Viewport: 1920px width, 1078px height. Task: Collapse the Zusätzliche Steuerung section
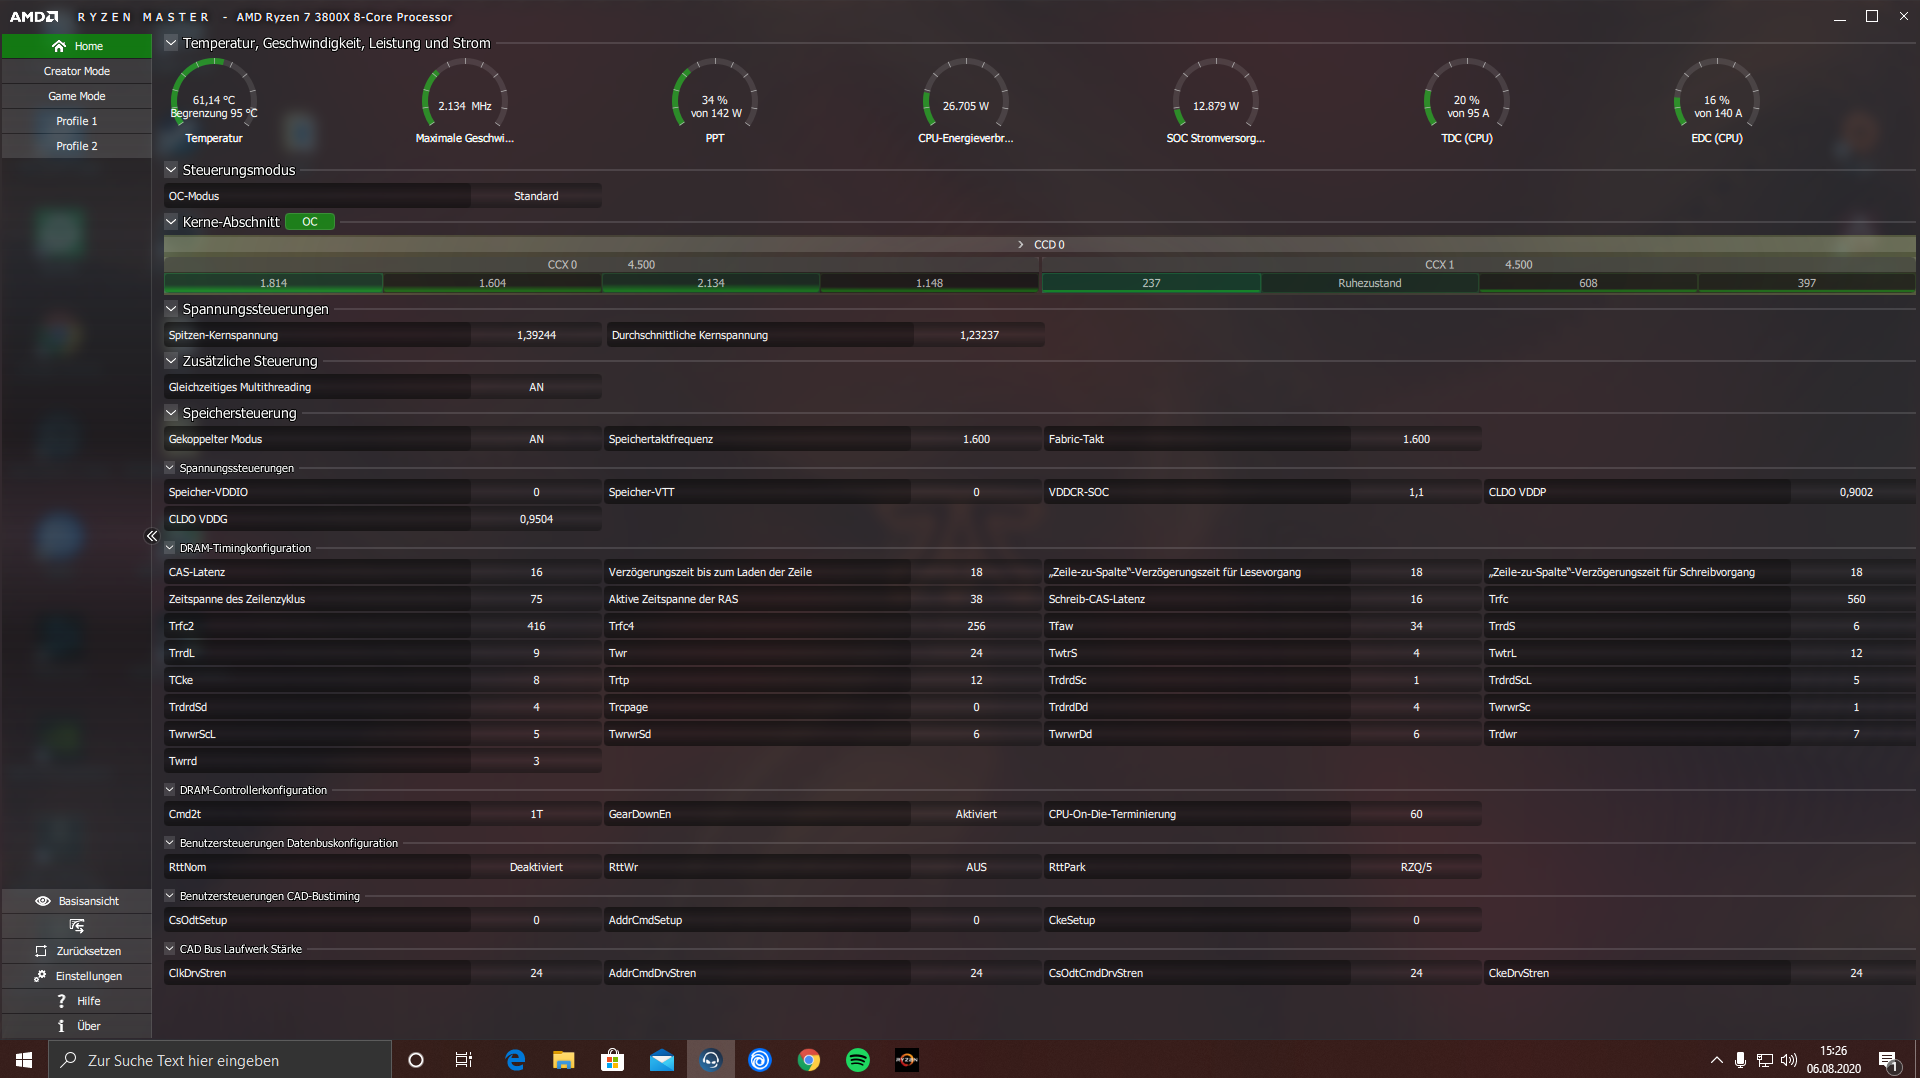[171, 361]
